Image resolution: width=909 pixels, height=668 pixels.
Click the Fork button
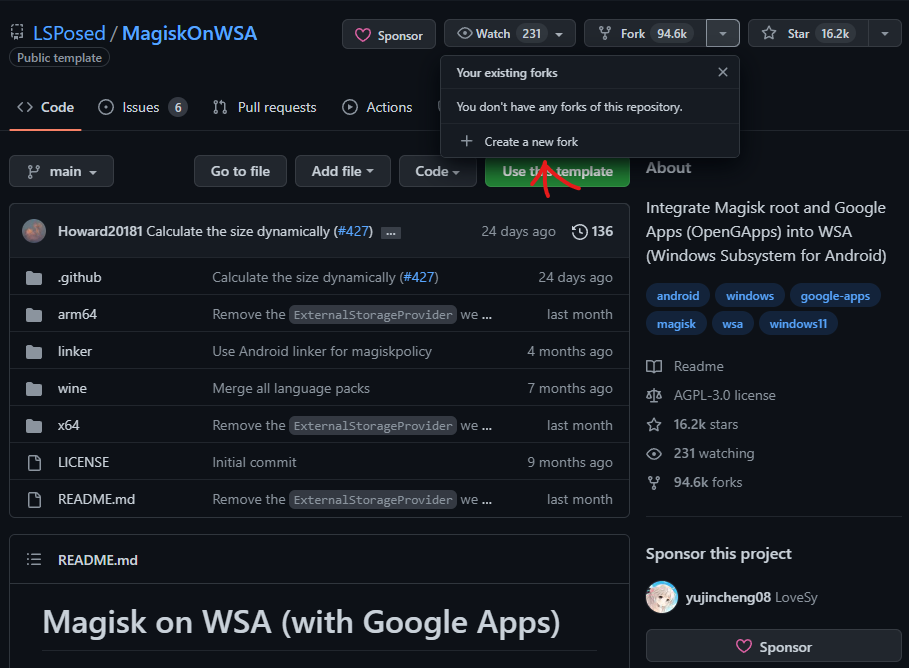click(x=645, y=34)
